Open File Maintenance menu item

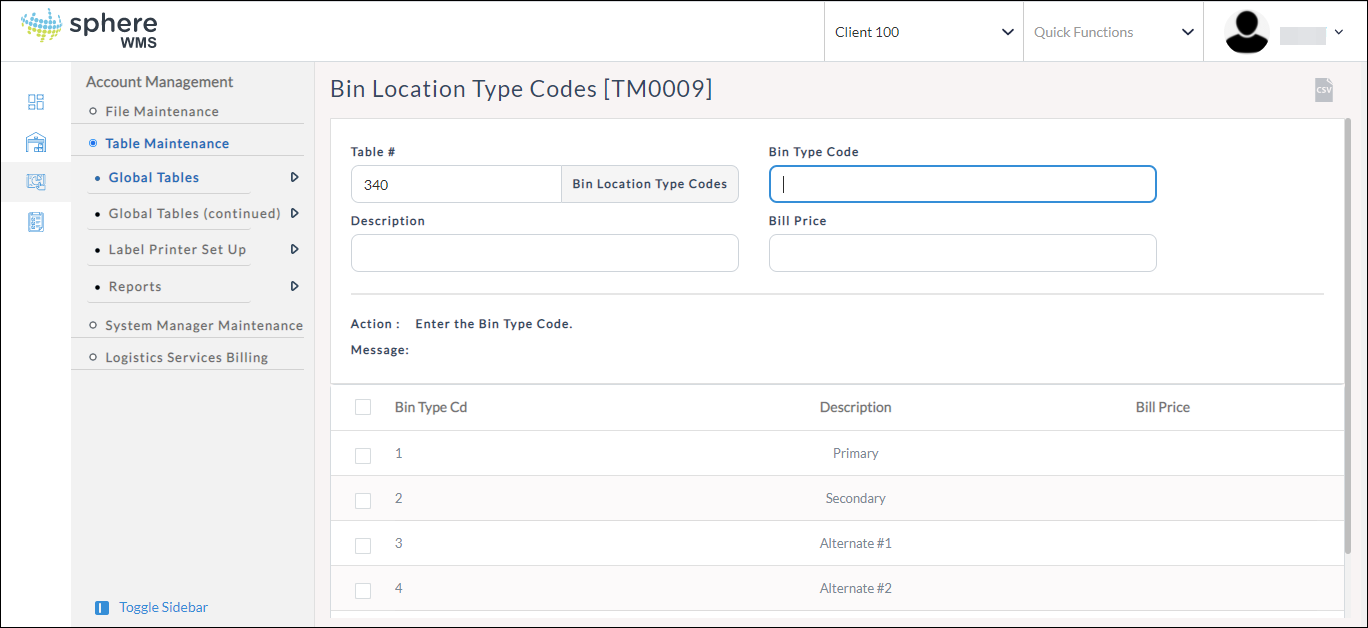click(x=162, y=111)
